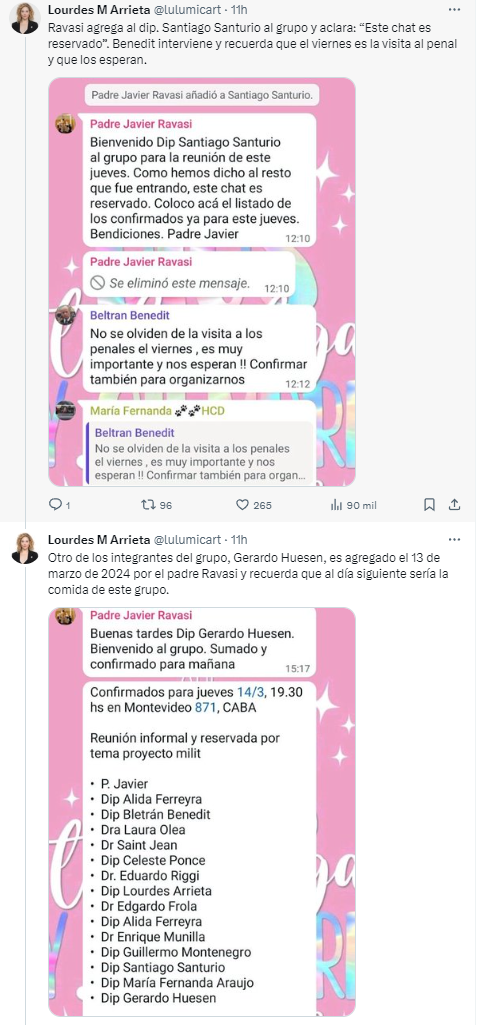The height and width of the screenshot is (1025, 477).
Task: Like the first tweet with 265 likes
Action: click(x=242, y=505)
